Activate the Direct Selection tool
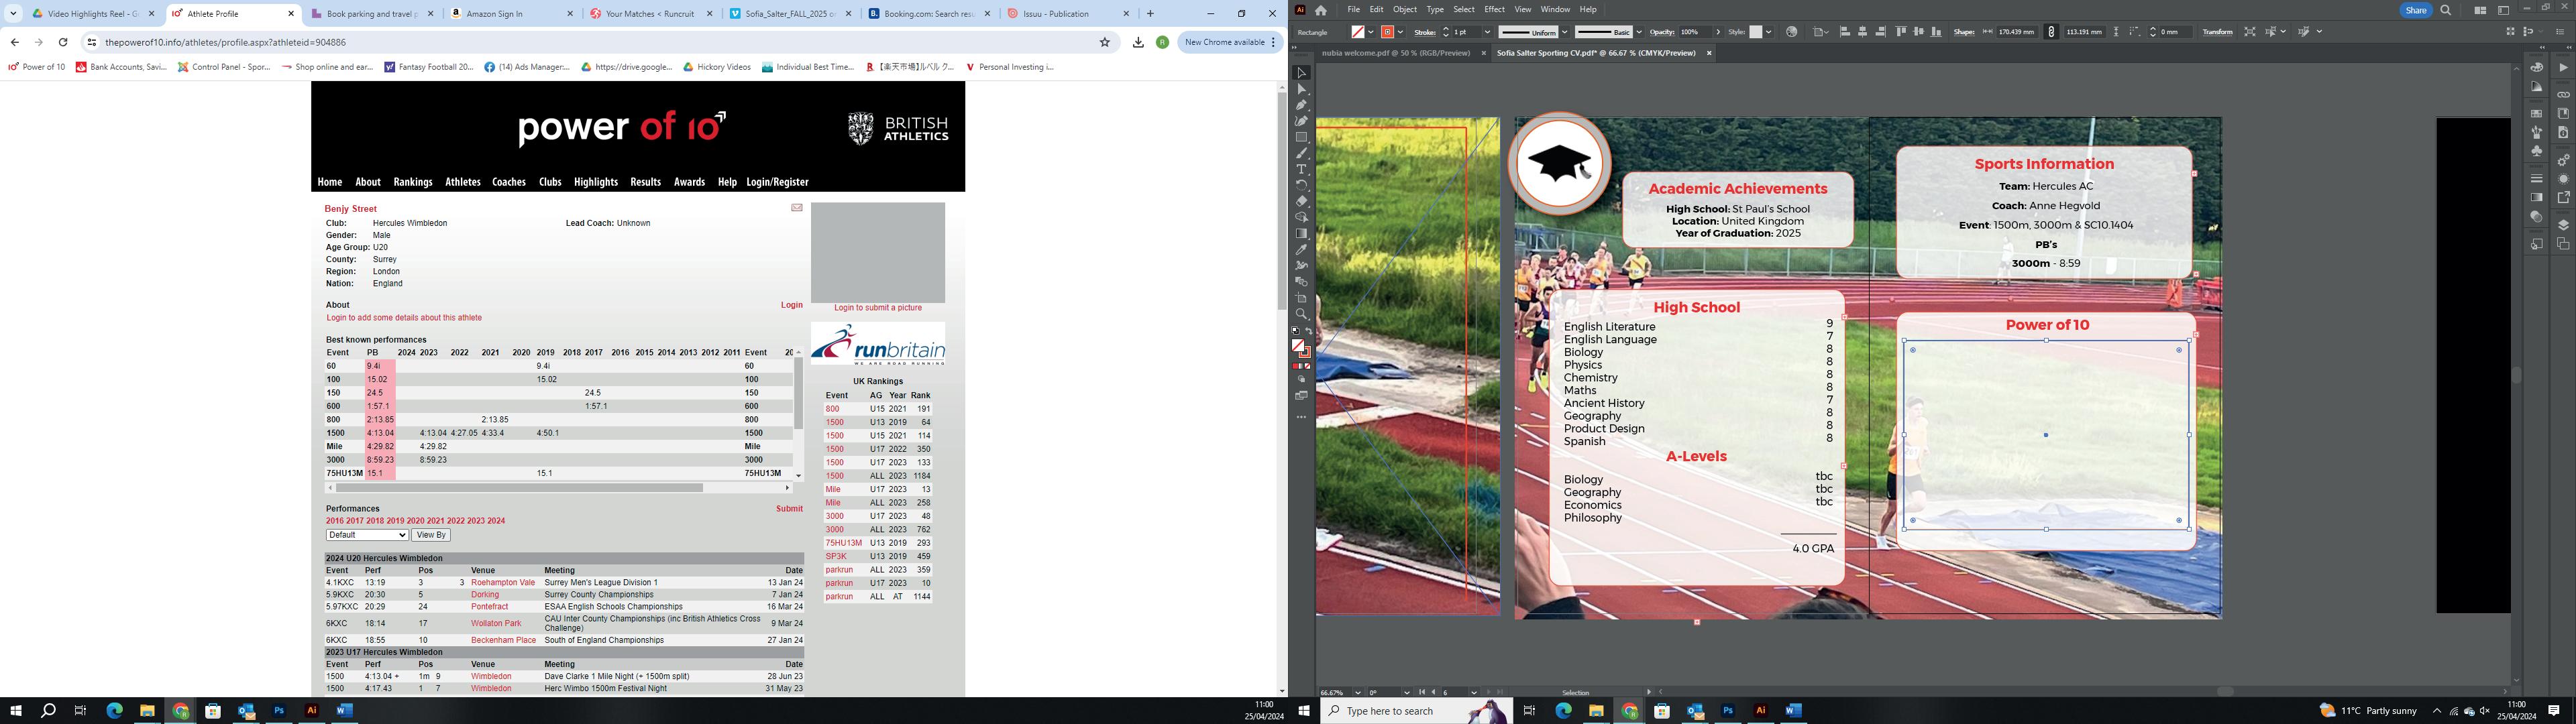The height and width of the screenshot is (724, 2576). [1301, 89]
